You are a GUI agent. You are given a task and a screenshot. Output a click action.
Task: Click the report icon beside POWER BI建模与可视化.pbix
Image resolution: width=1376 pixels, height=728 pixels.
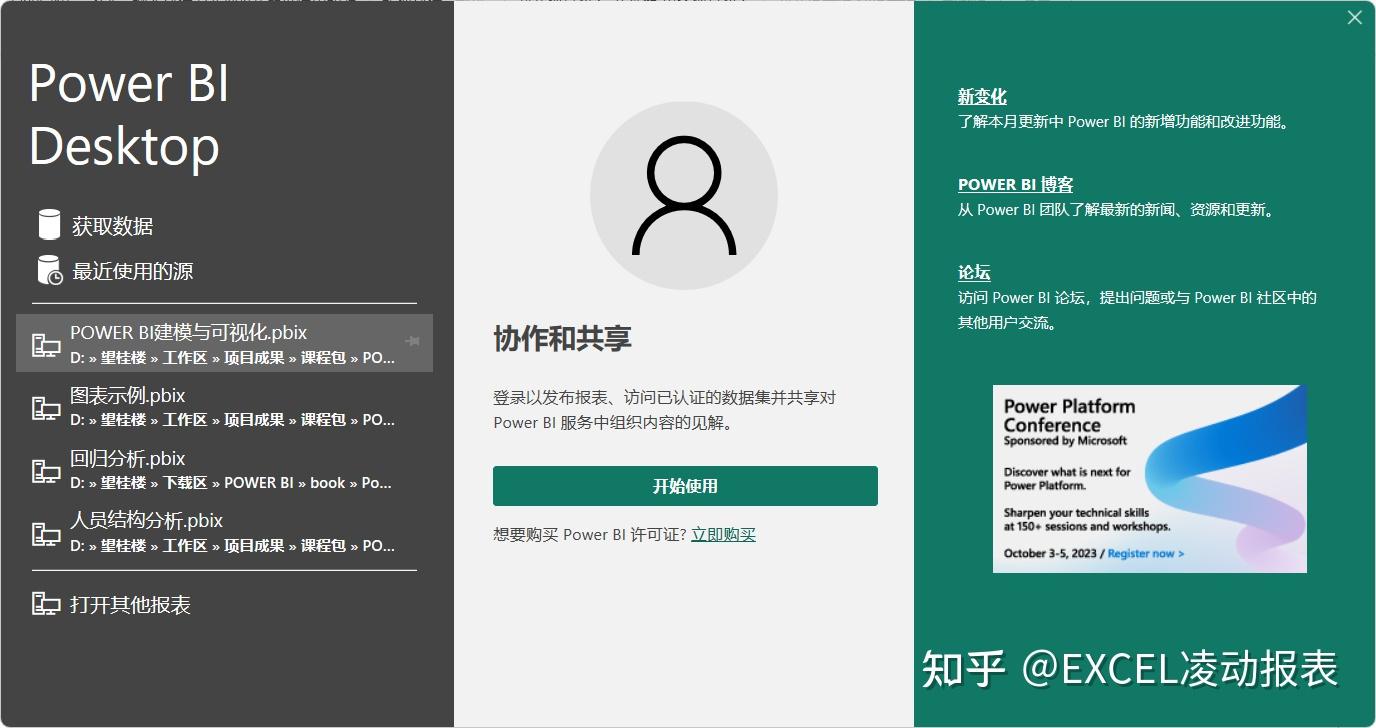(x=46, y=345)
